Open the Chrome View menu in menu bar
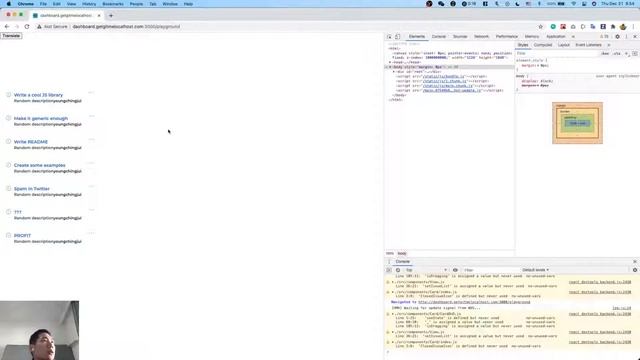Image resolution: width=640 pixels, height=360 pixels. click(x=71, y=4)
